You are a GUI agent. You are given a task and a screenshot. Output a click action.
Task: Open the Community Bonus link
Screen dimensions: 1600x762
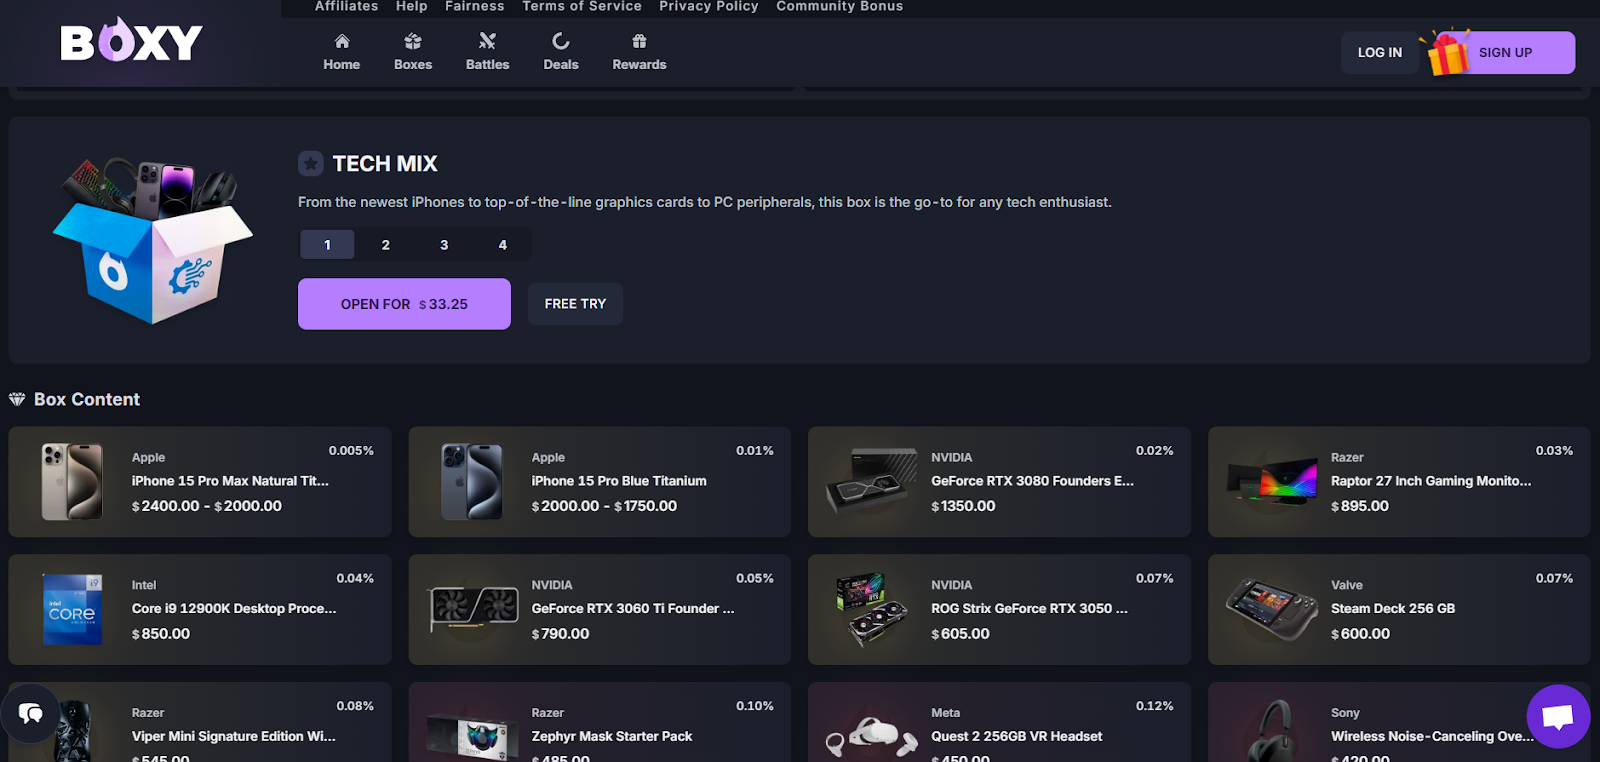pos(840,6)
